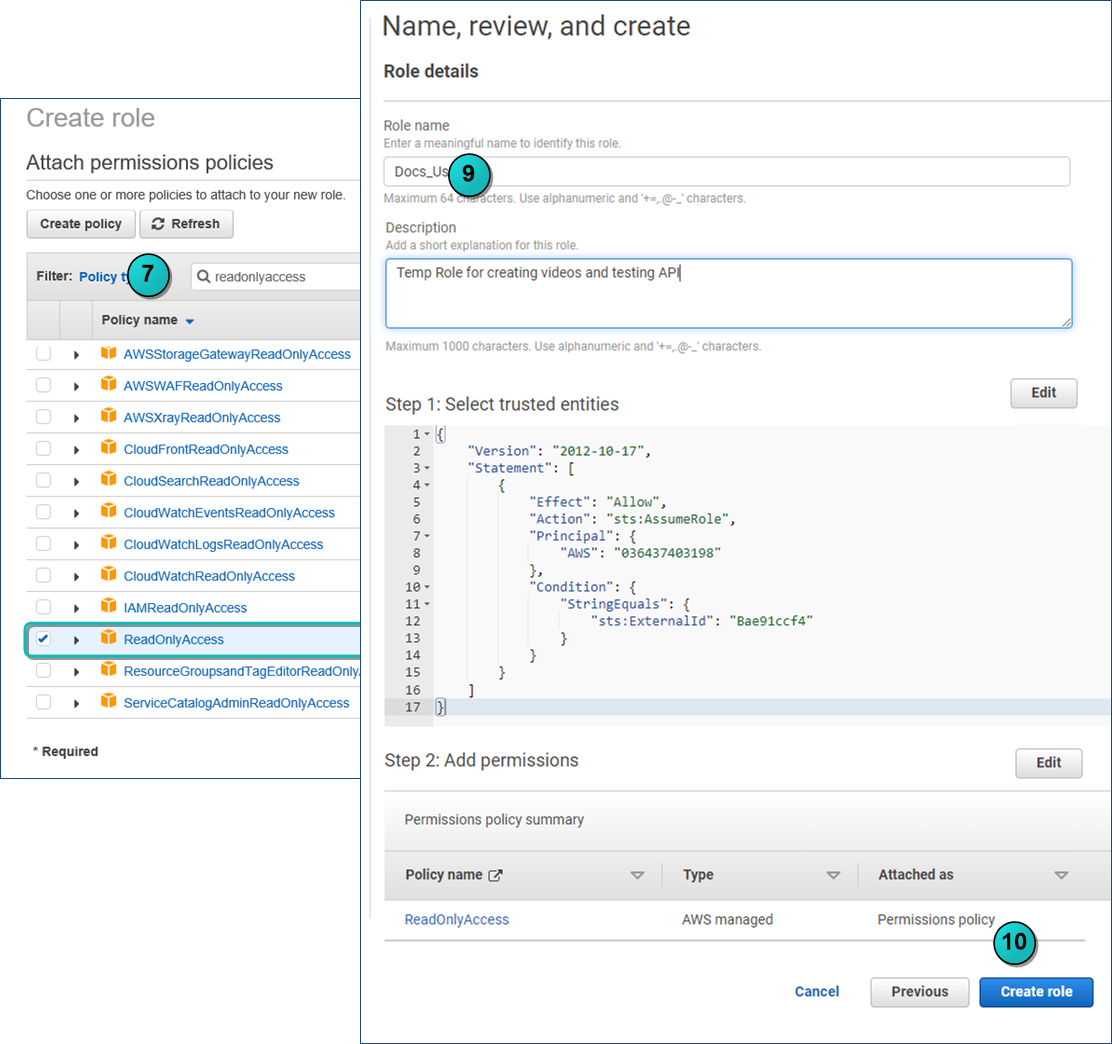Open the Type column sort dropdown
Screen dimensions: 1112x1044
tap(833, 876)
